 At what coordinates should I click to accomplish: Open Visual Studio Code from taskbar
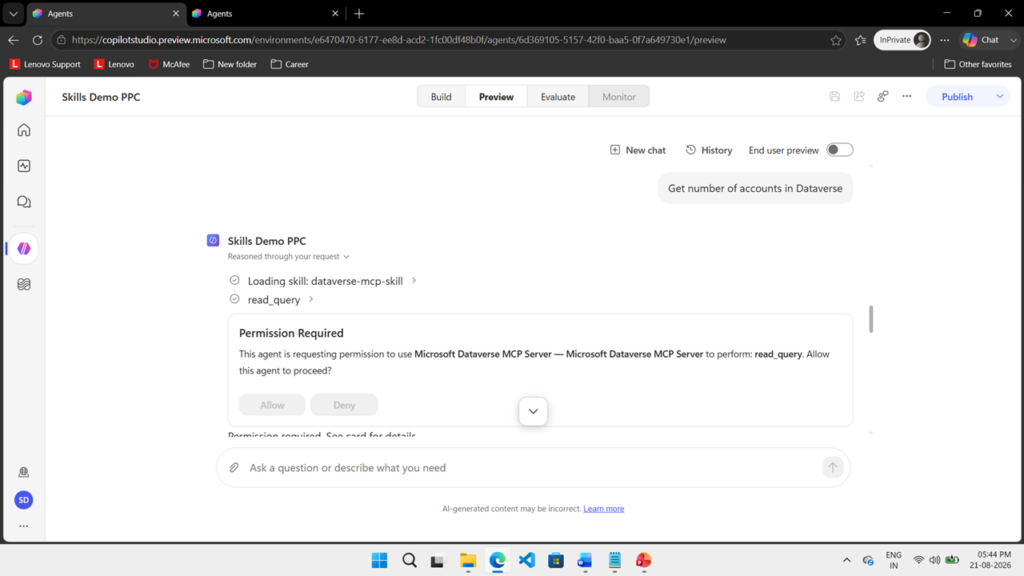point(526,560)
